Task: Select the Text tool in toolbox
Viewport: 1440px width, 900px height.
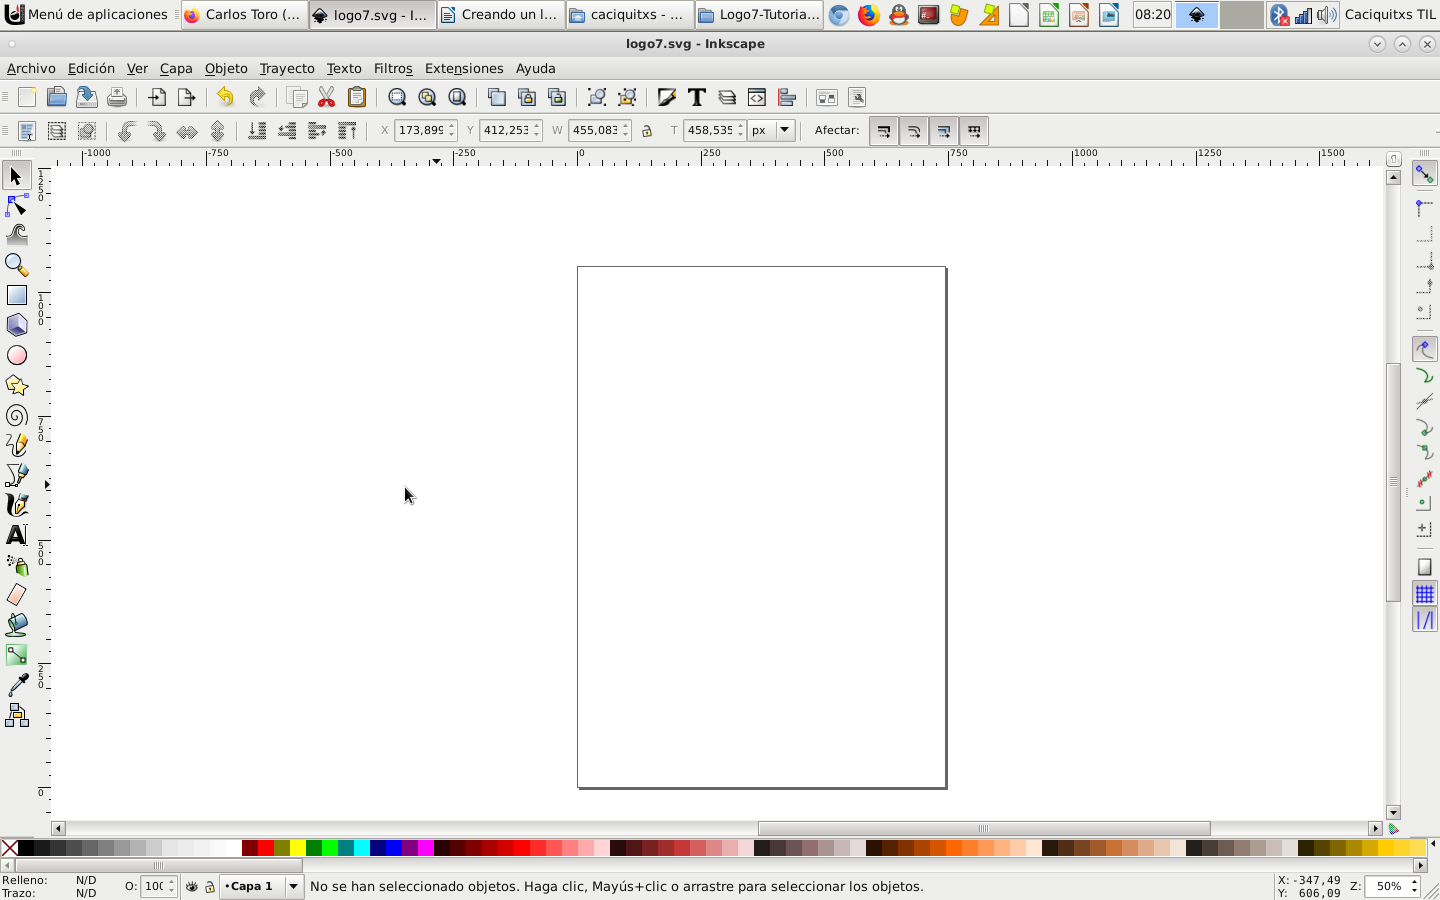Action: point(16,535)
